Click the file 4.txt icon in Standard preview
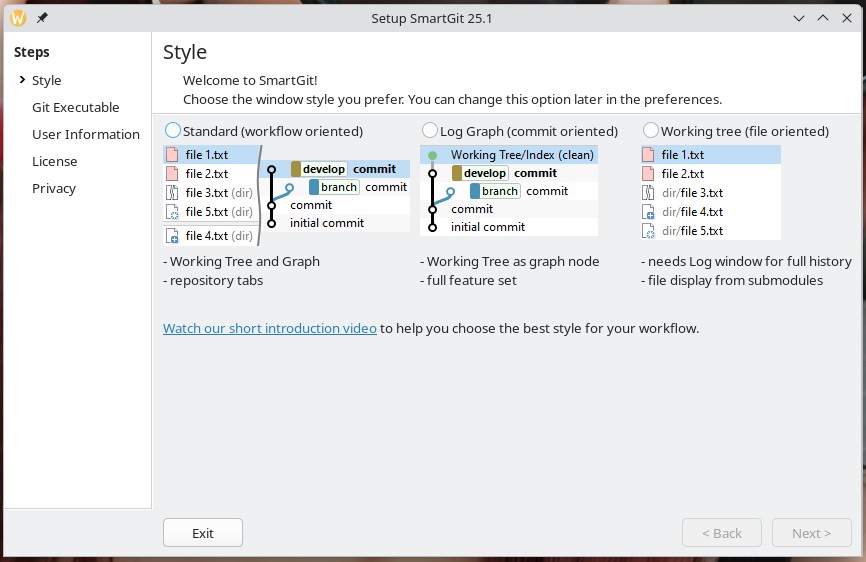This screenshot has height=562, width=866. 172,236
